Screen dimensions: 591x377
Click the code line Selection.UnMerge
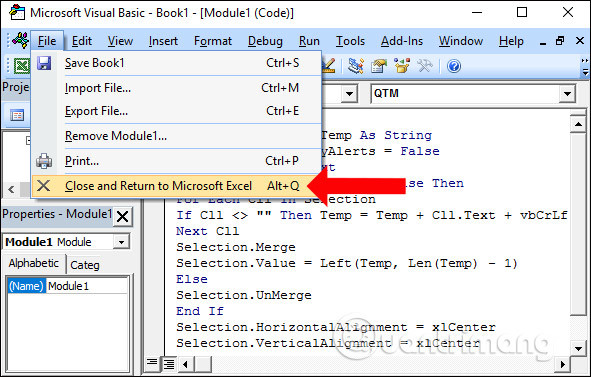tap(244, 295)
